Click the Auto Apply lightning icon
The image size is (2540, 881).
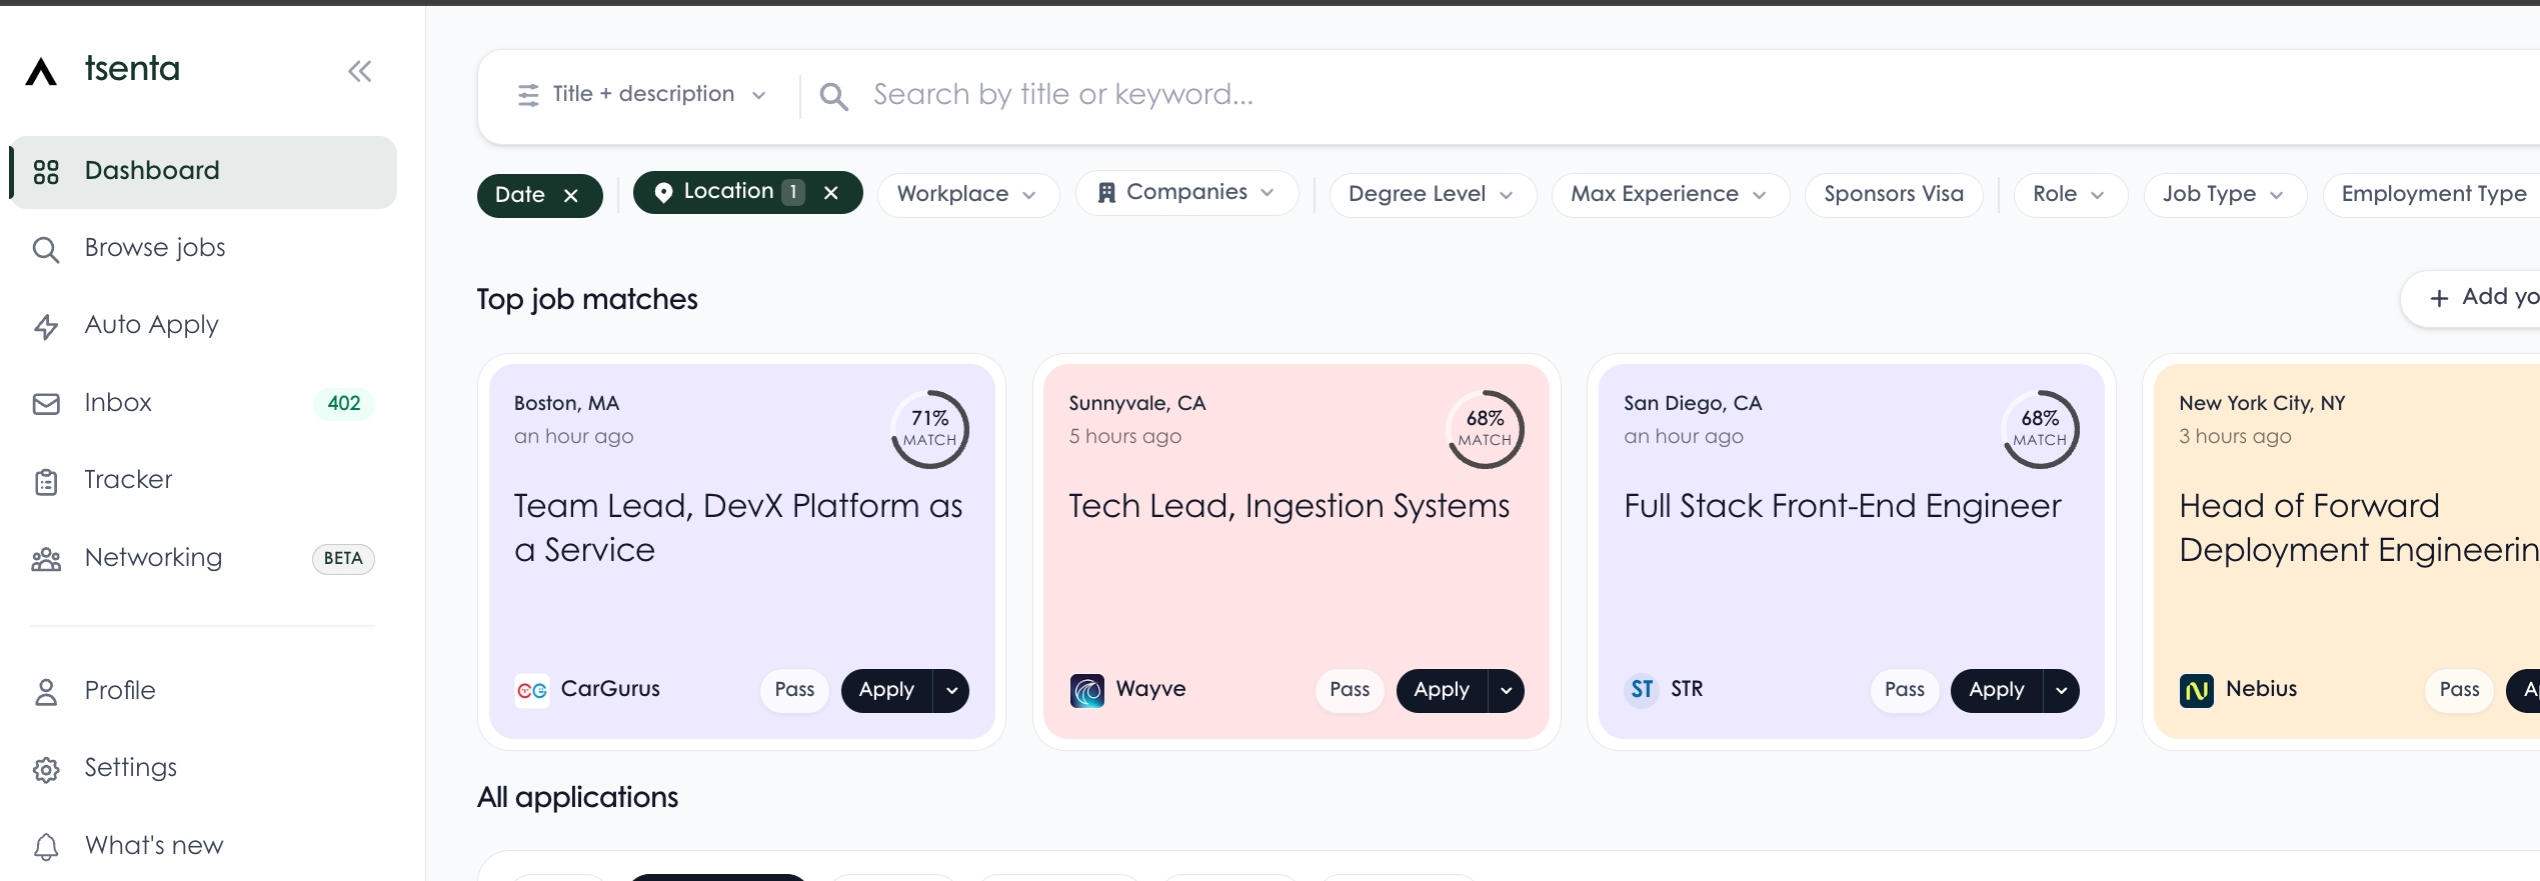pos(46,327)
